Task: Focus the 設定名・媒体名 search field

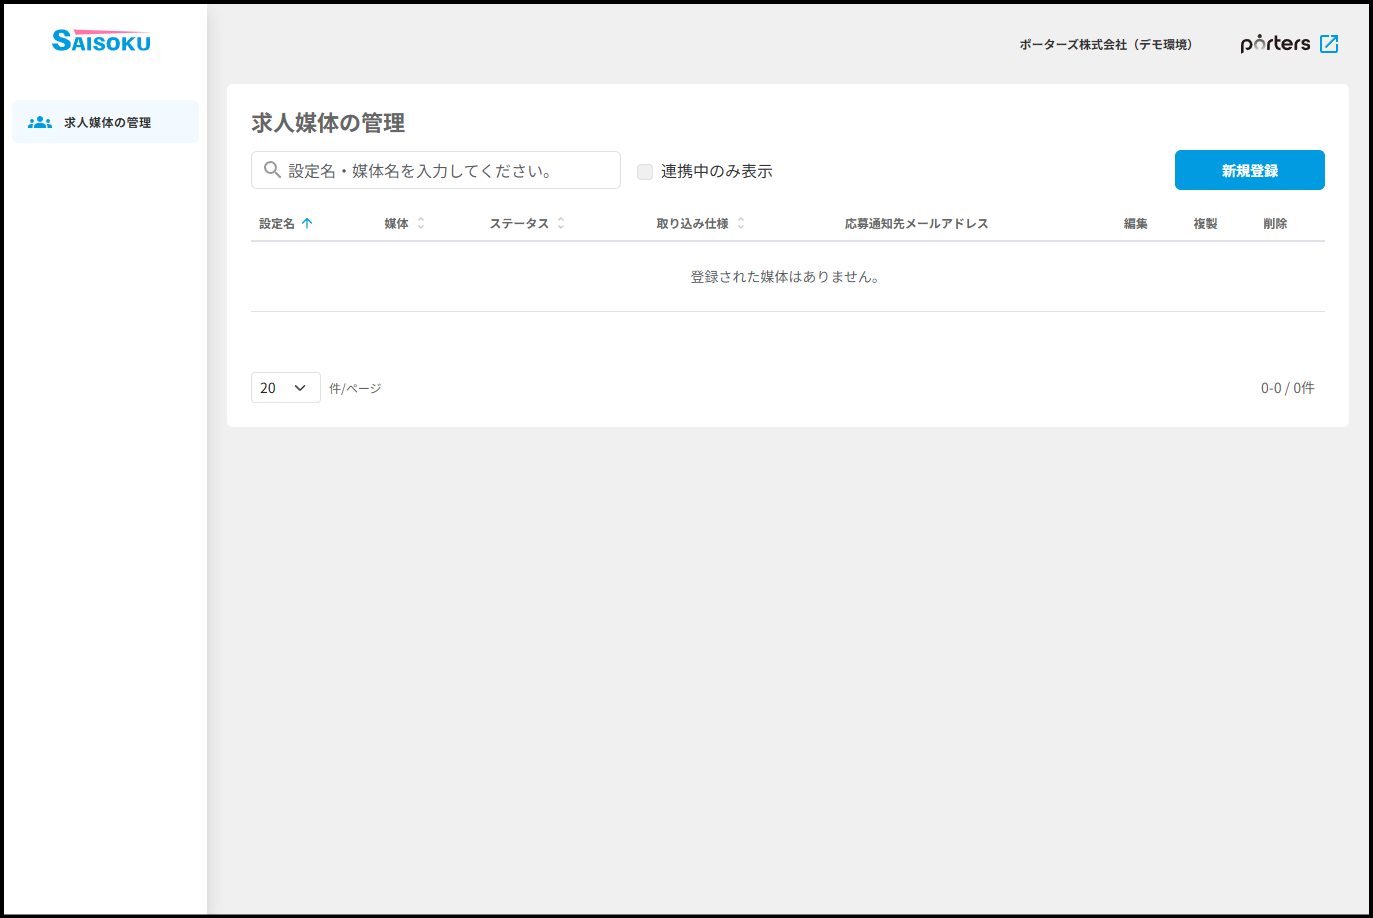Action: pos(436,170)
